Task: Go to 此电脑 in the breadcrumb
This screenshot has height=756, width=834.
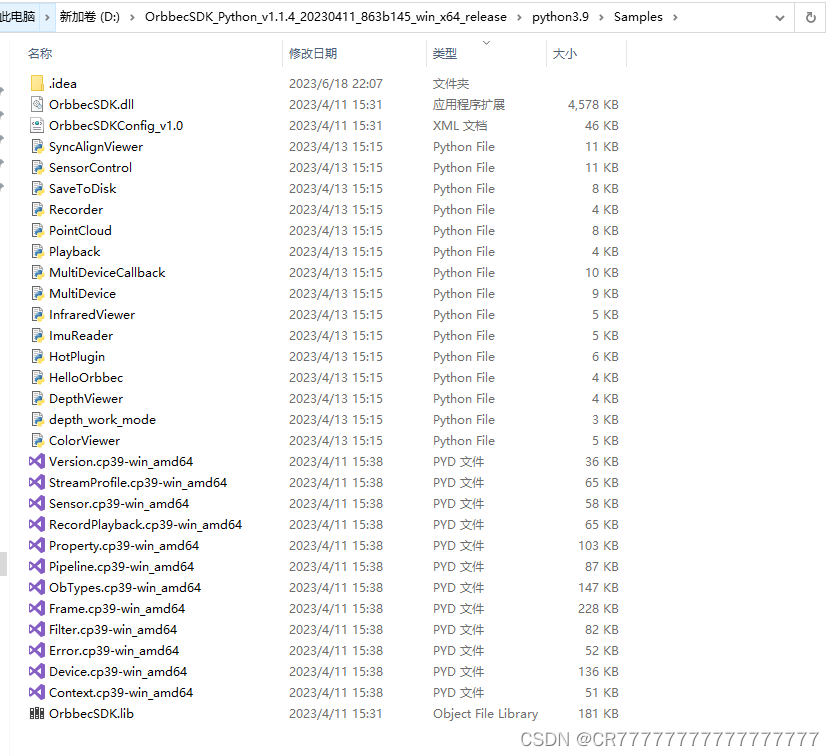Action: pos(18,16)
